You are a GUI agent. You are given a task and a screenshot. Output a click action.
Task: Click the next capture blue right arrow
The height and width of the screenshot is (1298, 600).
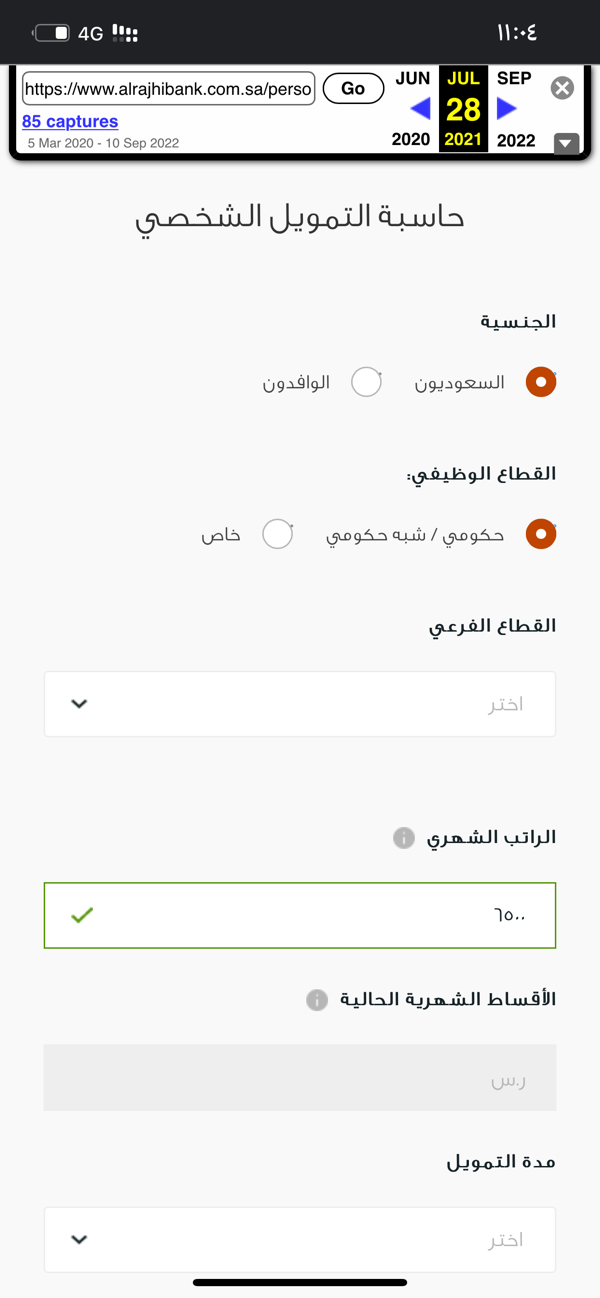point(507,108)
